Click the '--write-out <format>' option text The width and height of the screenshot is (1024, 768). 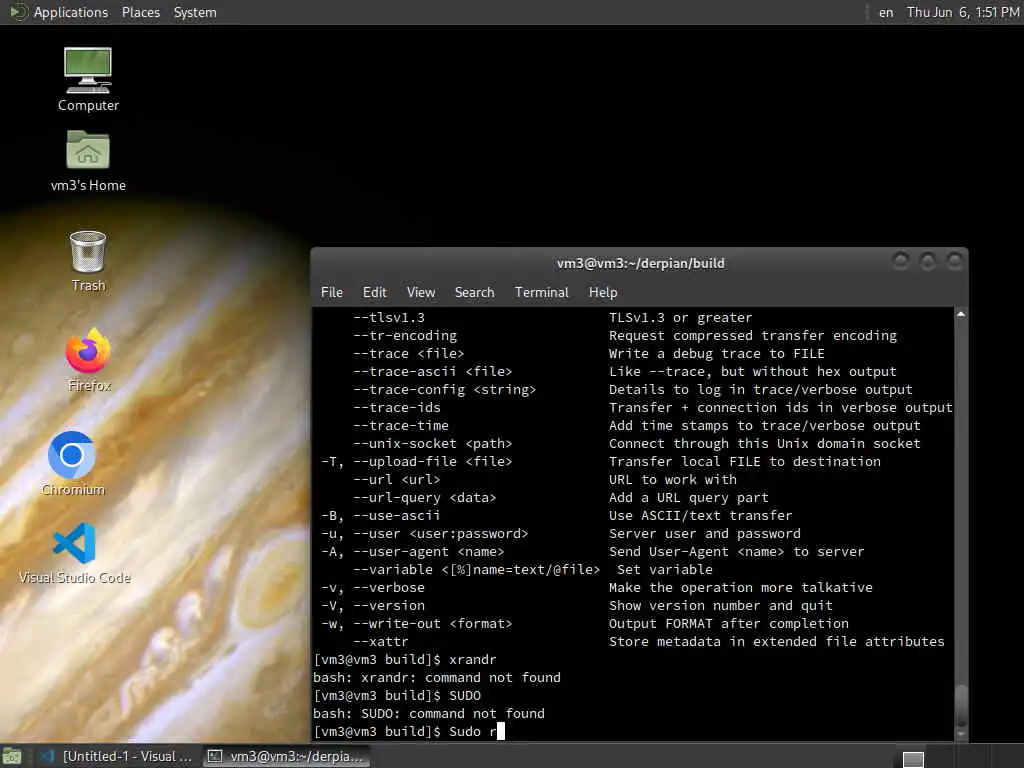tap(432, 623)
